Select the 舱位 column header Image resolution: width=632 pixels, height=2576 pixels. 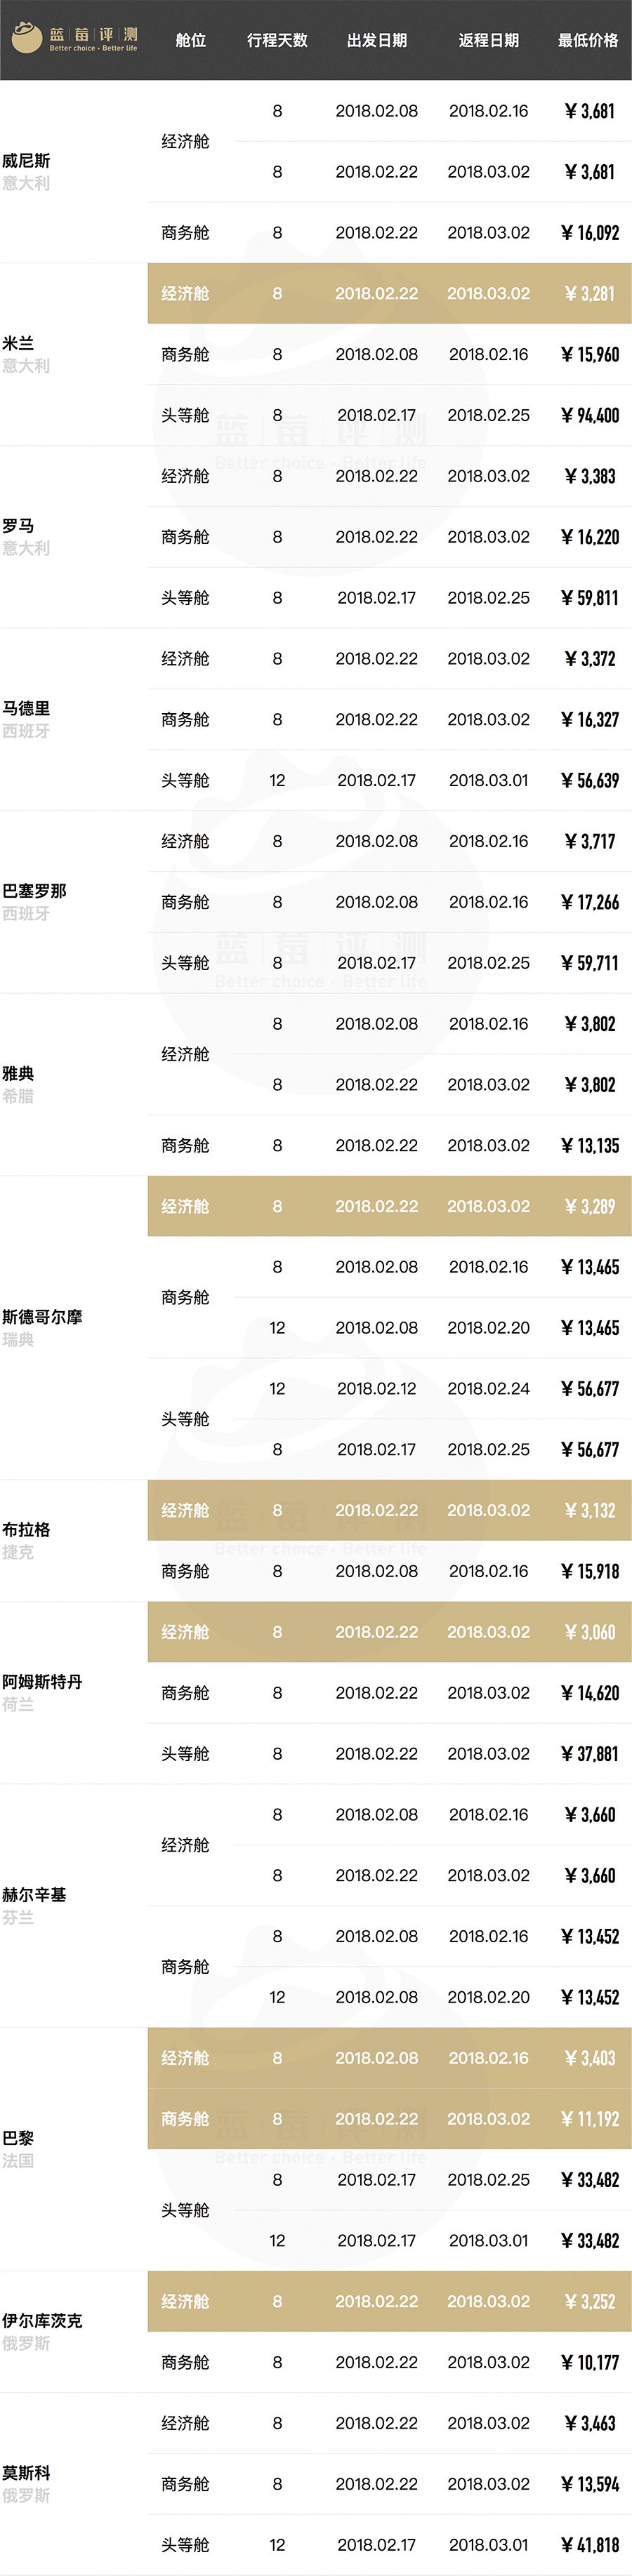[x=190, y=40]
